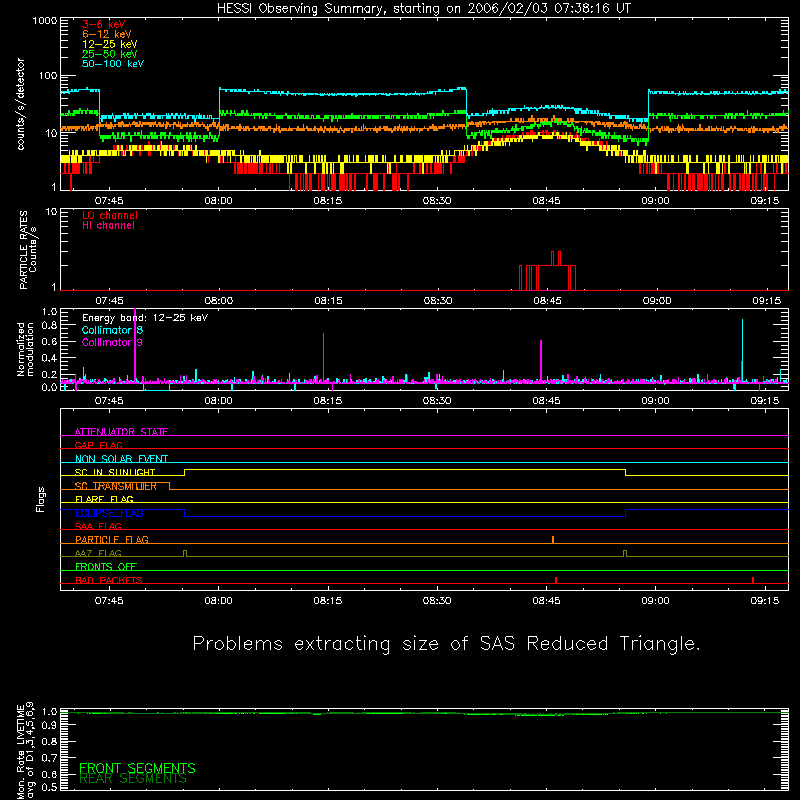Click the magenta Collimator 9 spike near 08:44
Image resolution: width=800 pixels, height=800 pixels.
click(x=541, y=361)
